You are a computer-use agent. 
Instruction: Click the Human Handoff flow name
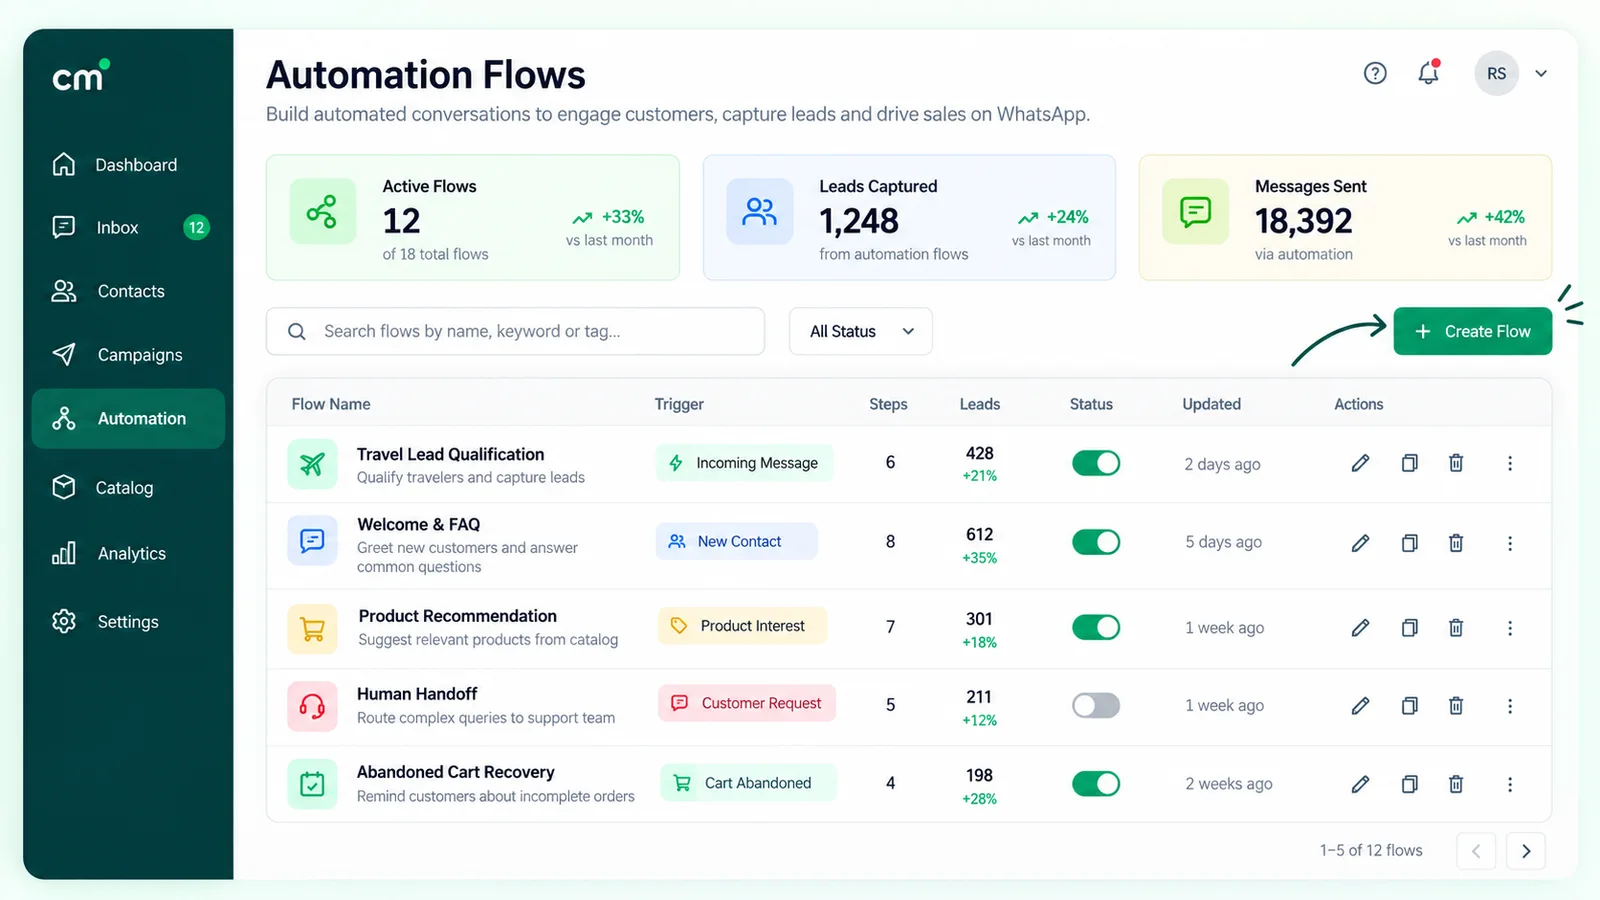pos(417,694)
